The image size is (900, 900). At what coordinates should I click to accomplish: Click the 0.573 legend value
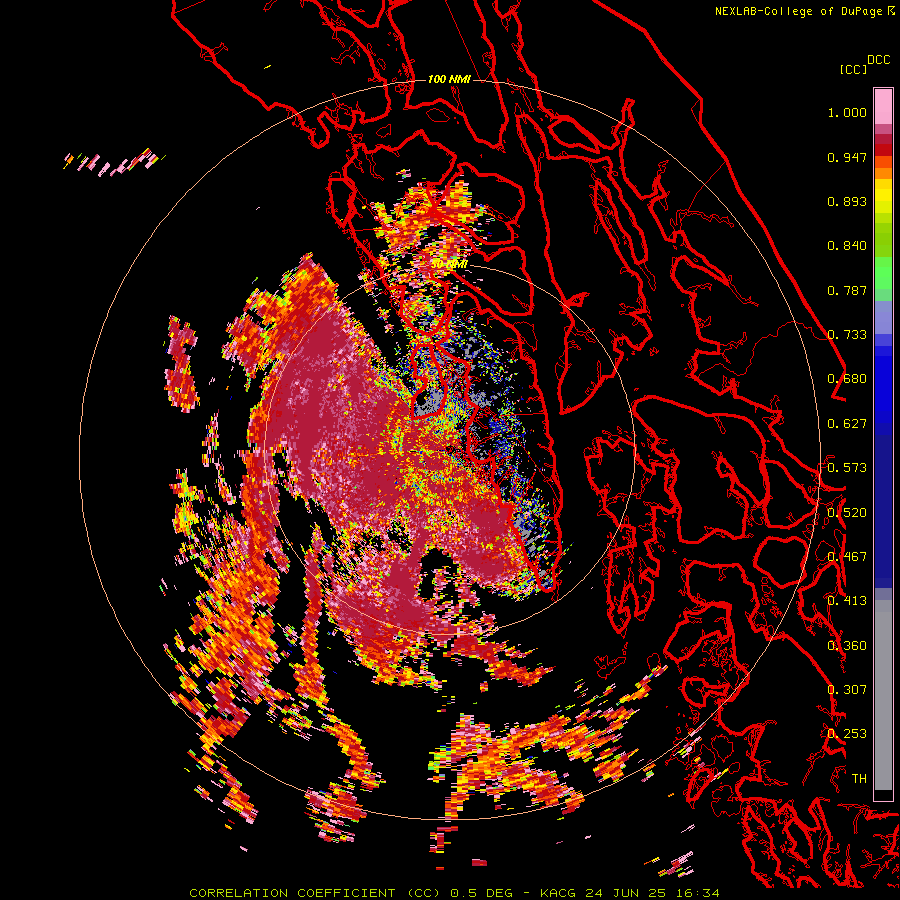[847, 468]
